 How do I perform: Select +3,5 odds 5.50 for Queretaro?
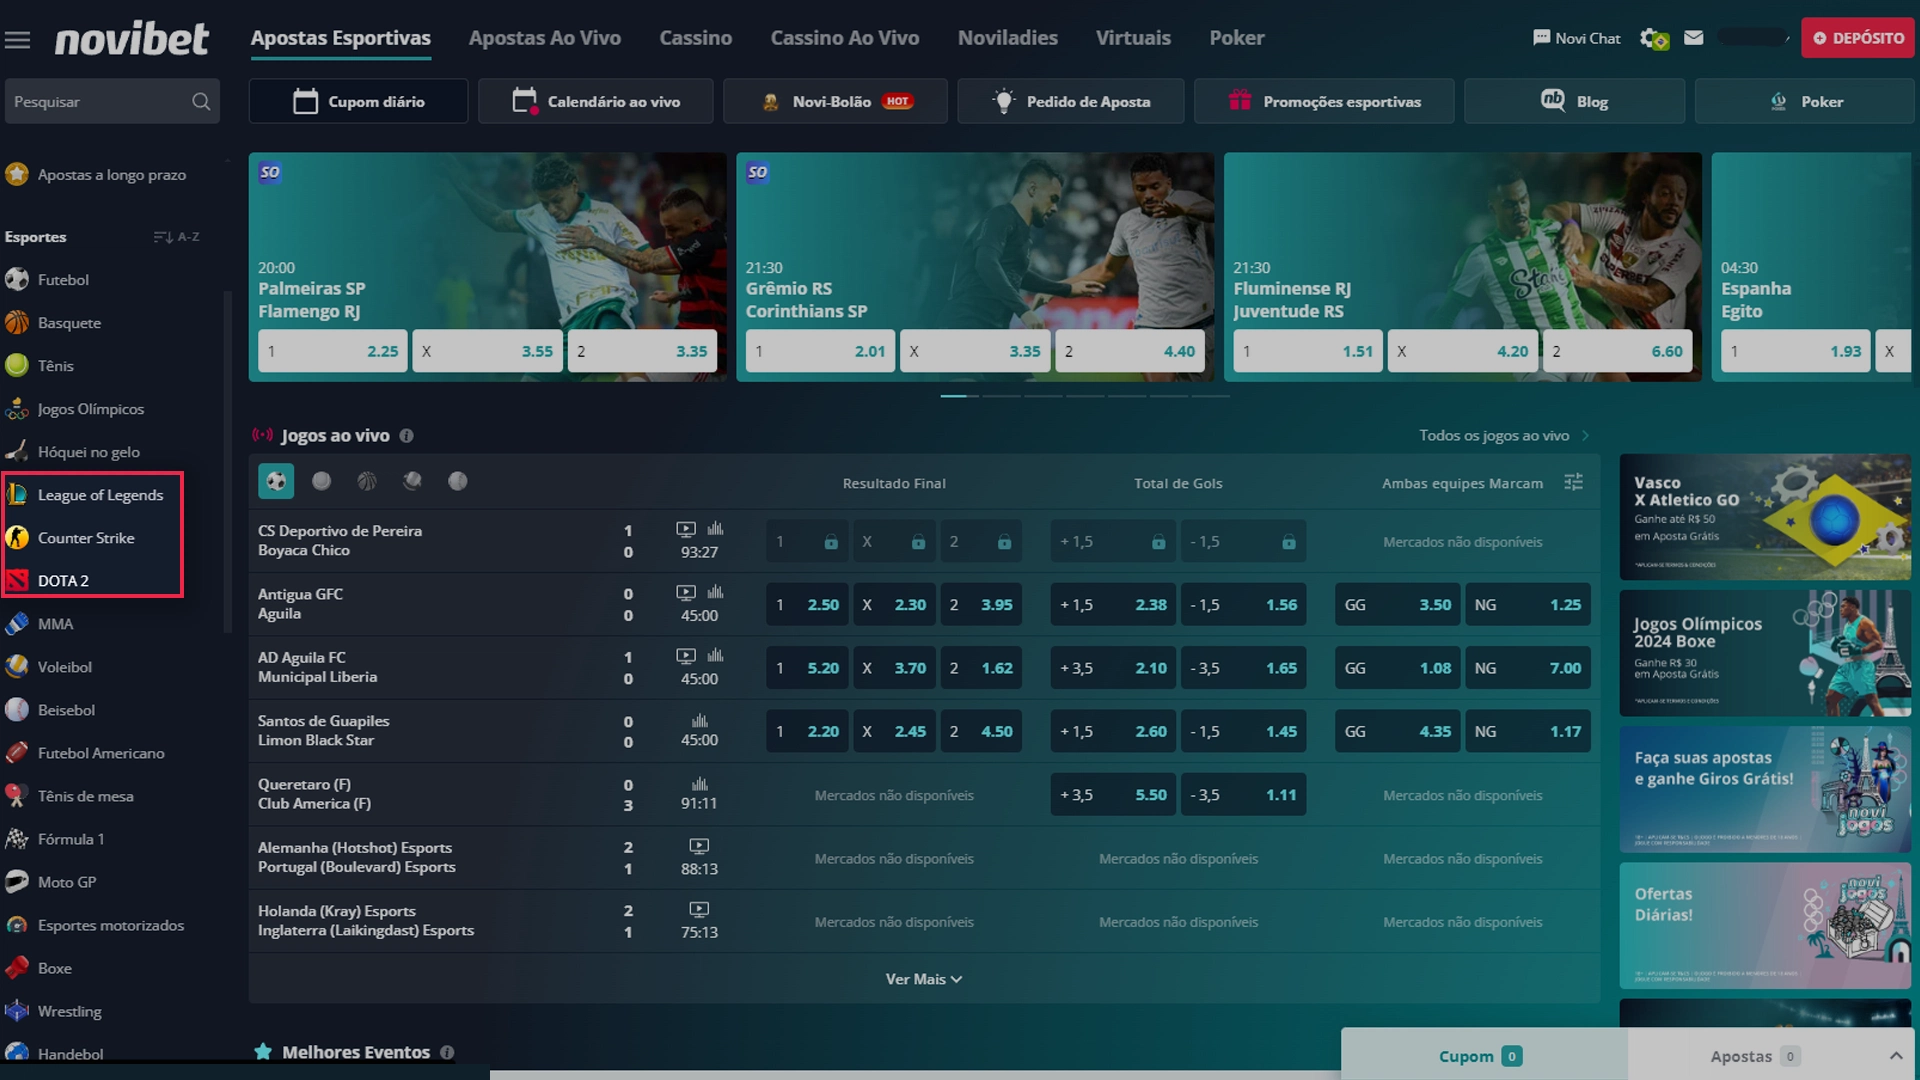1113,795
